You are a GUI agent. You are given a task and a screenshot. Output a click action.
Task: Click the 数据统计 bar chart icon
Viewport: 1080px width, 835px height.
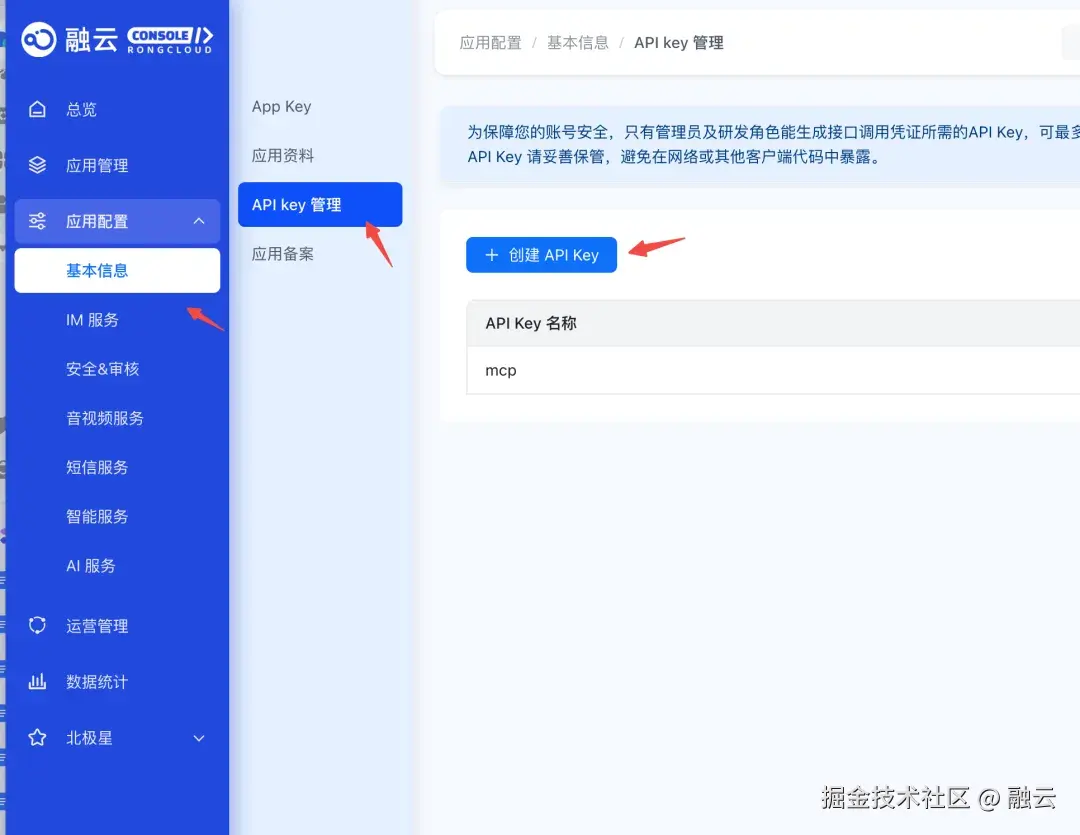coord(37,681)
